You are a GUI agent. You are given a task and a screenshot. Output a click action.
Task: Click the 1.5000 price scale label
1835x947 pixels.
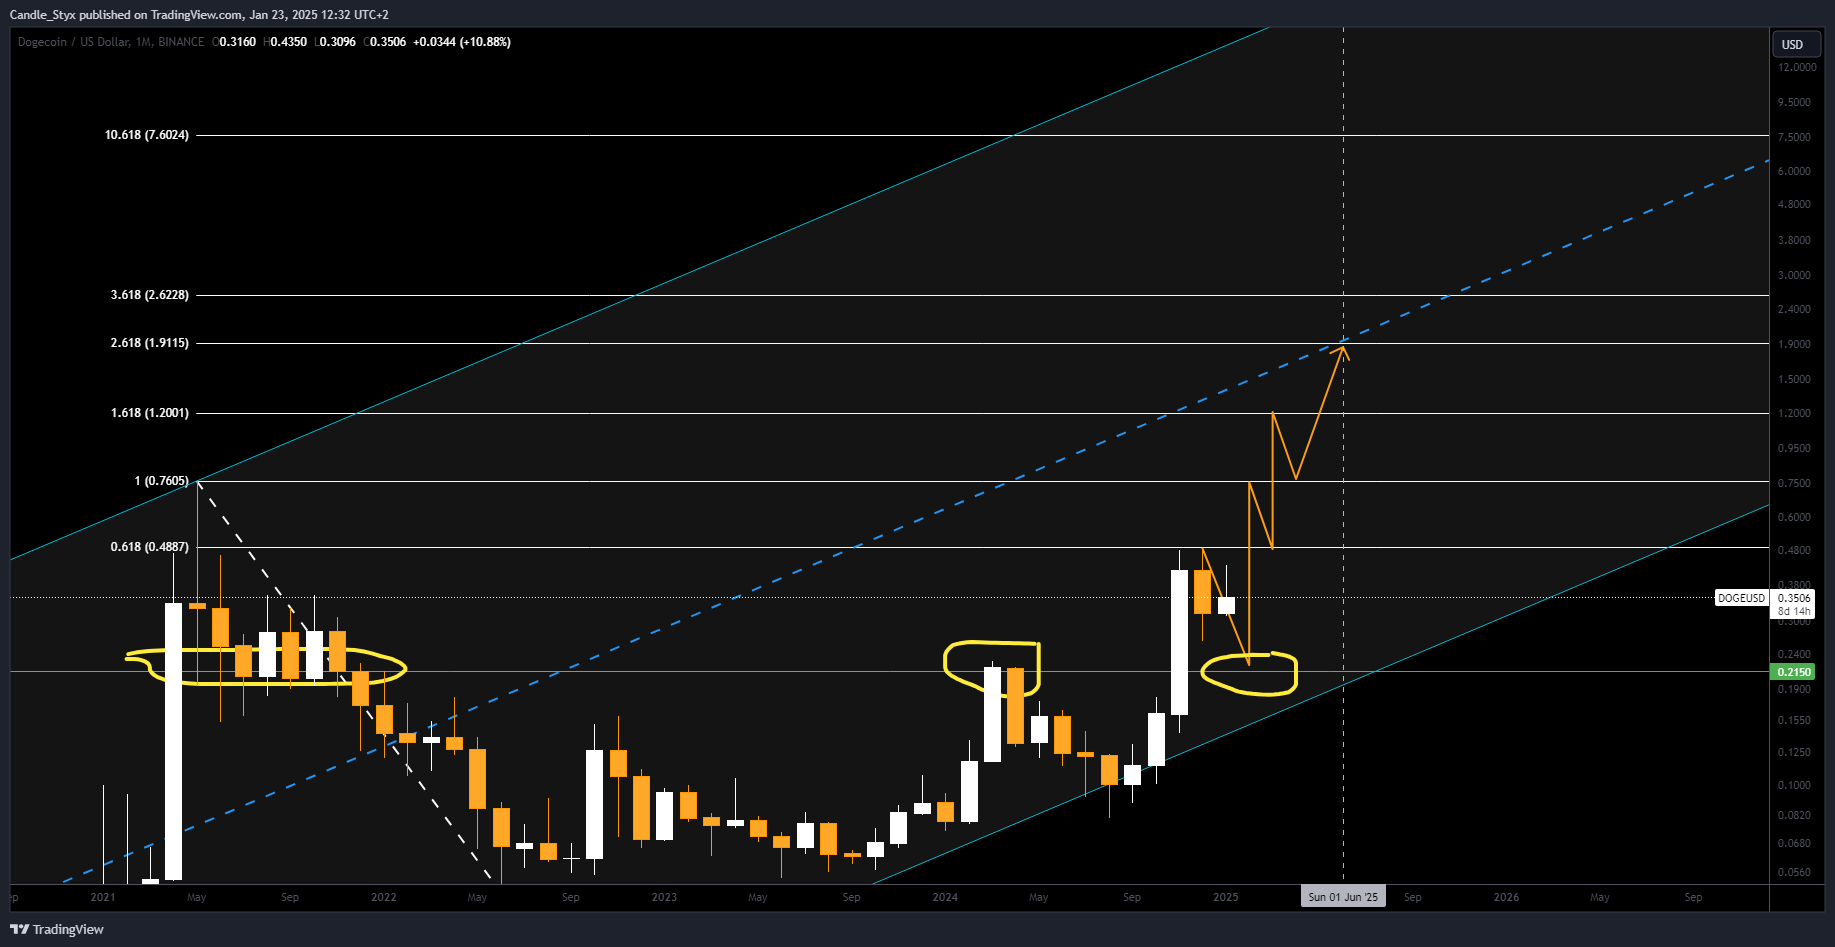coord(1794,379)
